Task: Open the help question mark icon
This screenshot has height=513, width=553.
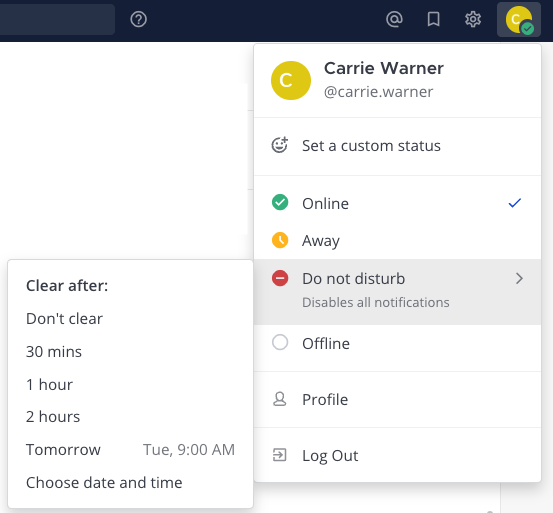Action: [138, 19]
